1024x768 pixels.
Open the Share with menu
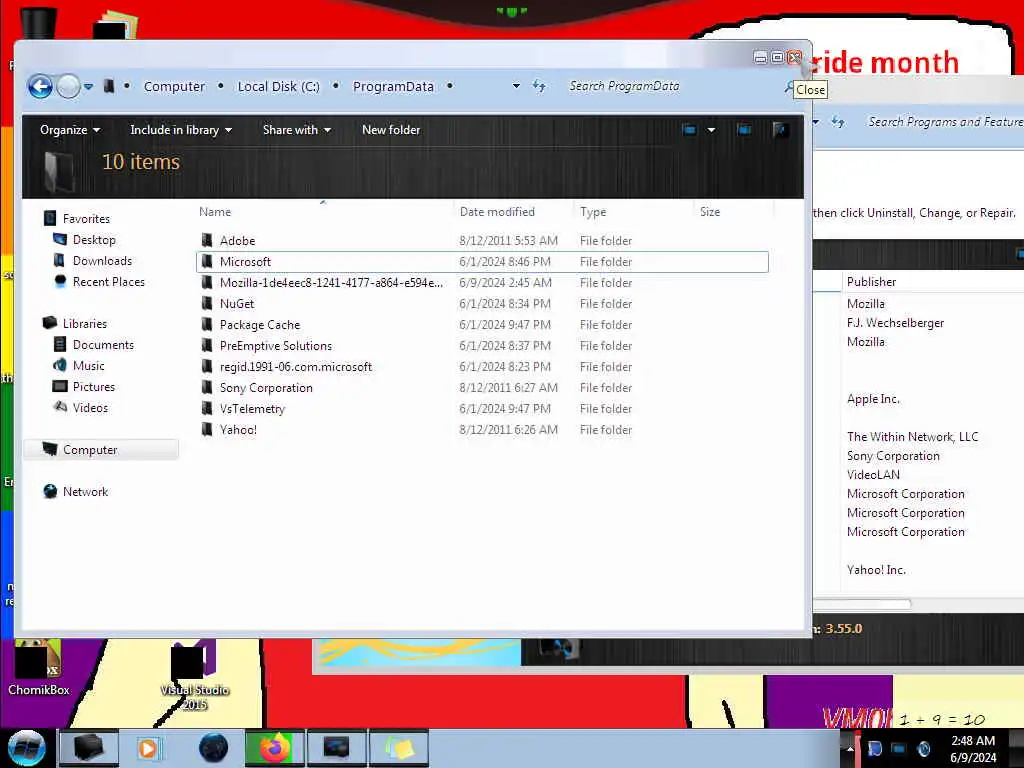pyautogui.click(x=296, y=130)
